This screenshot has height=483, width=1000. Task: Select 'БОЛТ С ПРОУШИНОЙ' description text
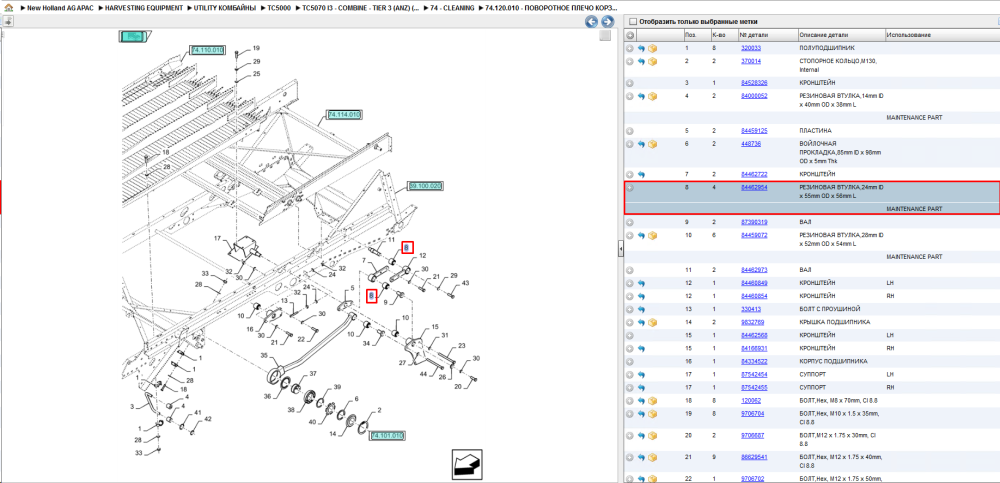pos(828,309)
